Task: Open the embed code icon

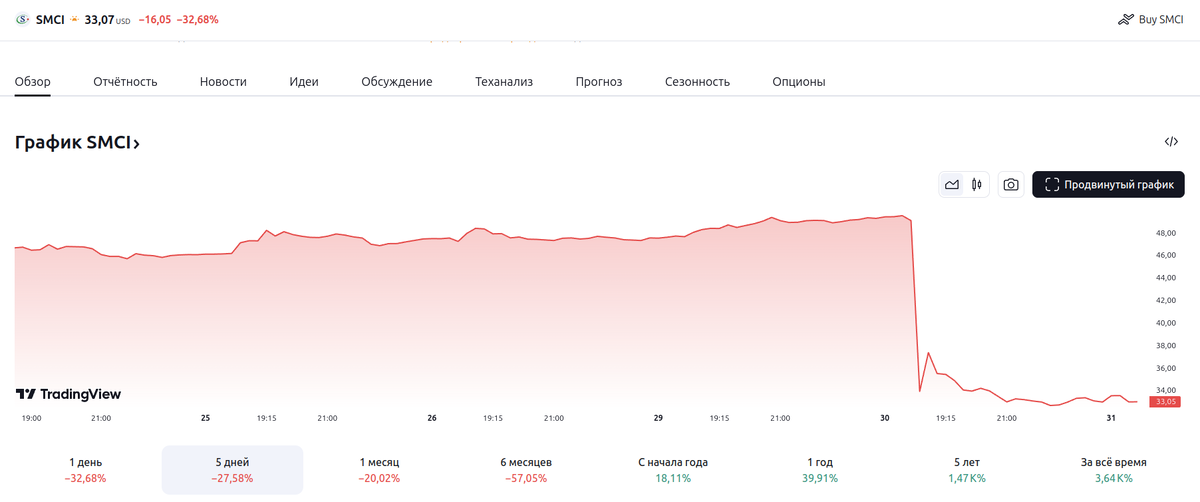Action: (x=1171, y=142)
